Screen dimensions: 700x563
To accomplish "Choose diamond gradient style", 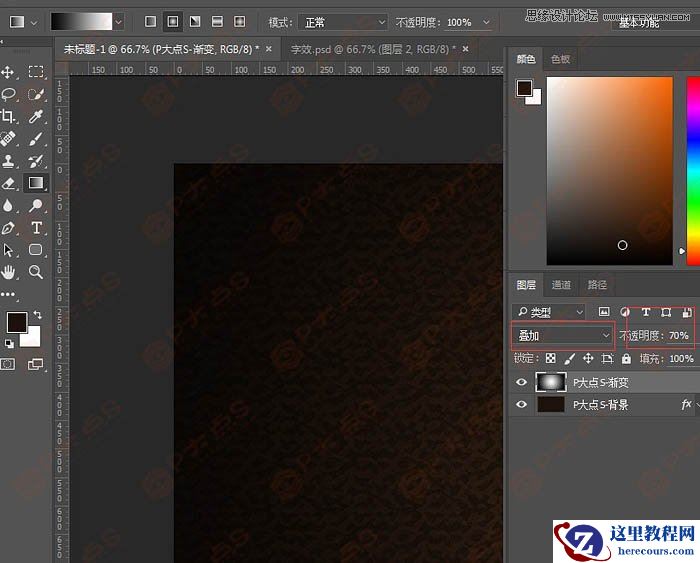I will pyautogui.click(x=240, y=21).
